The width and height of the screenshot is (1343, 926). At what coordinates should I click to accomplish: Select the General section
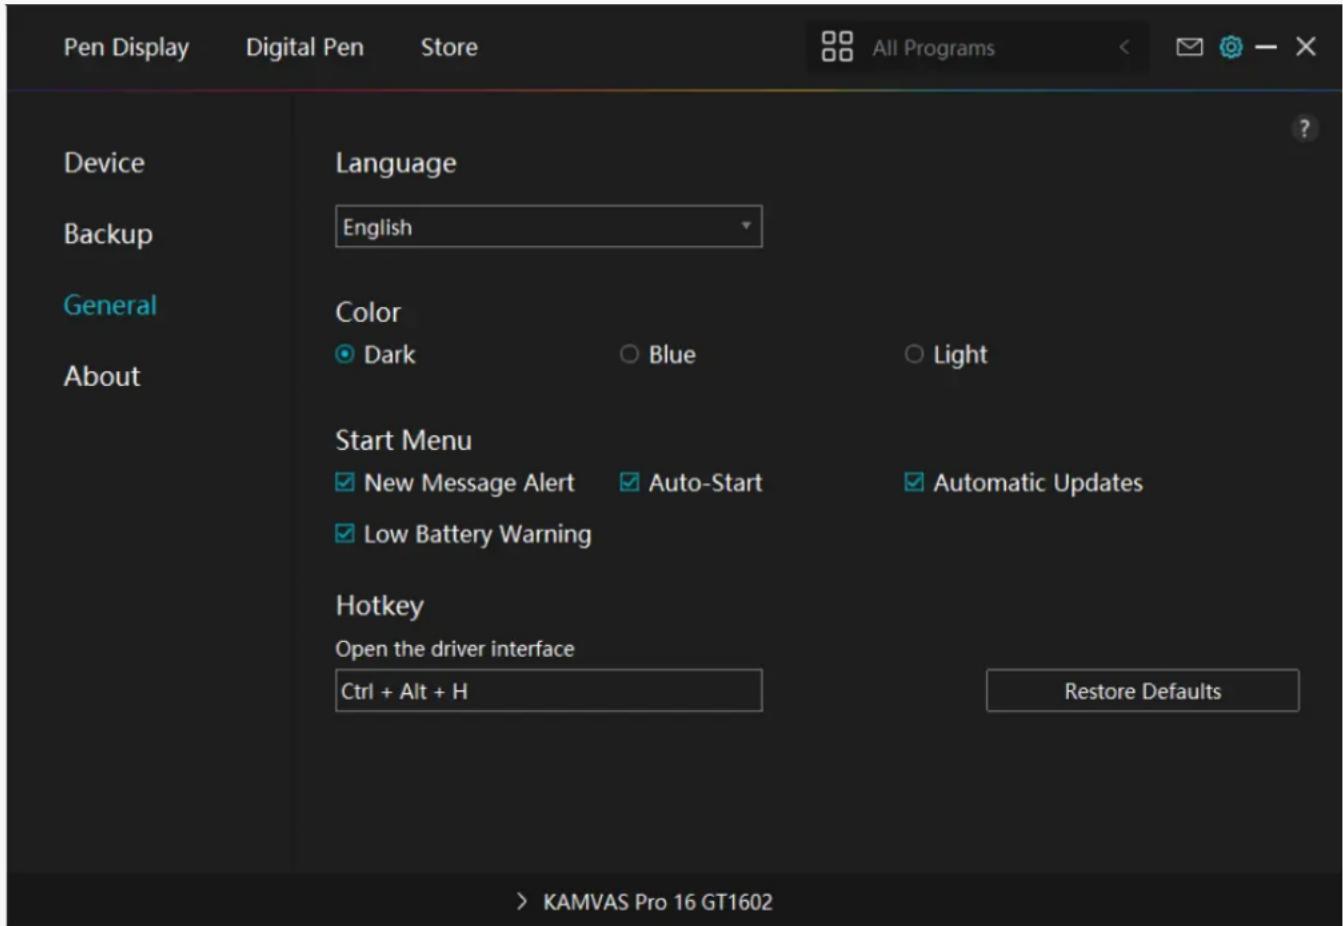coord(110,305)
